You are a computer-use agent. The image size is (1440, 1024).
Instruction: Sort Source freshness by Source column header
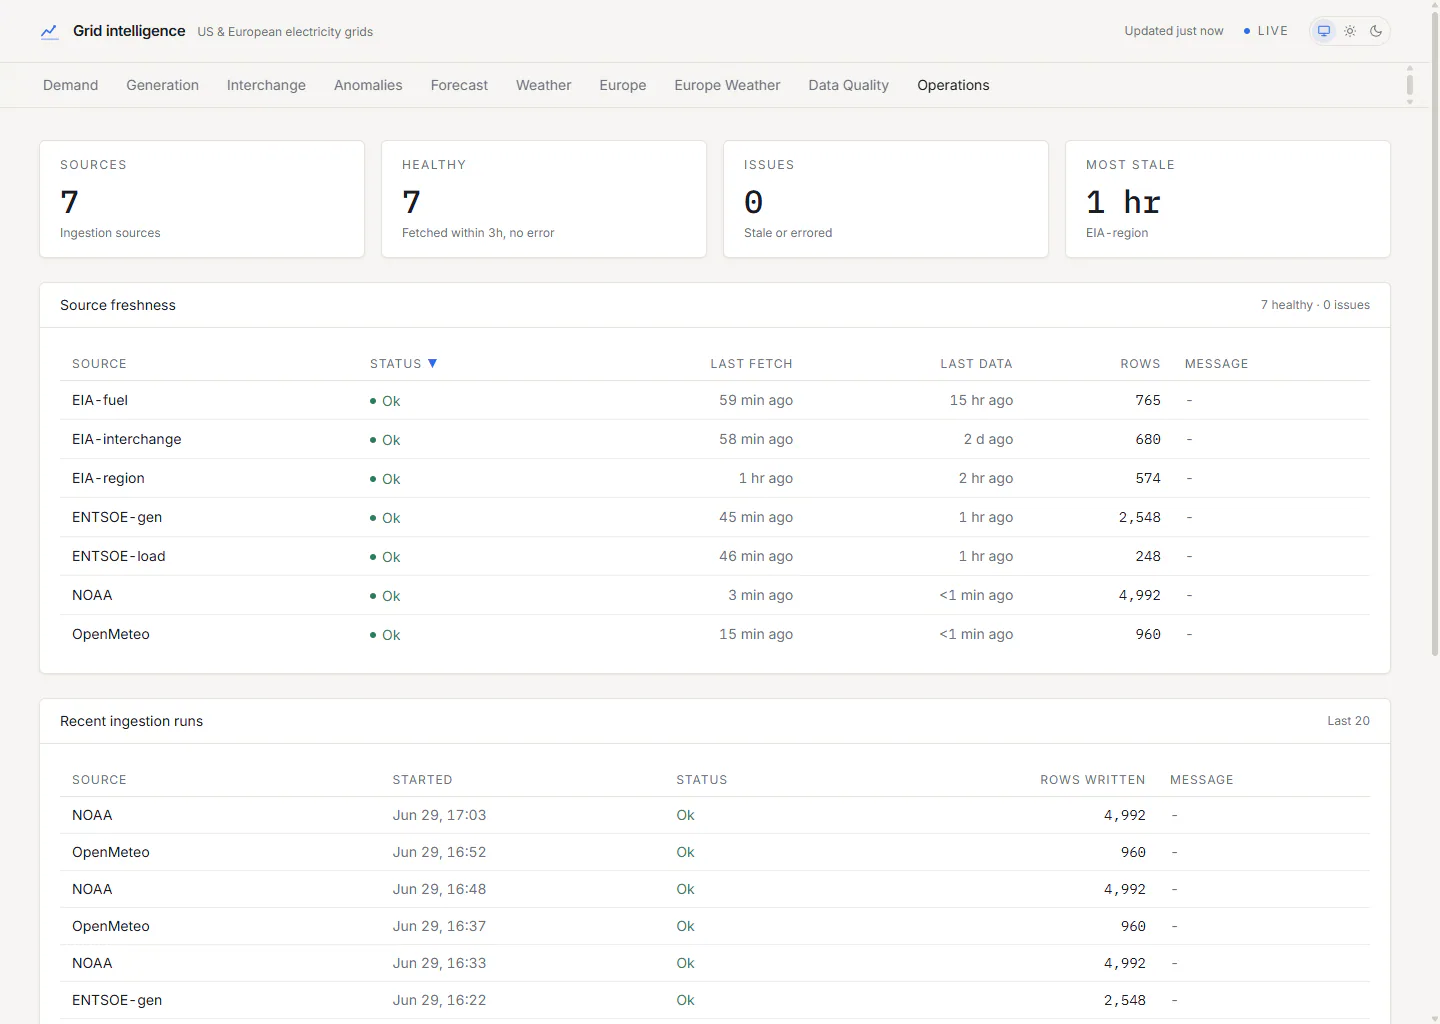pyautogui.click(x=99, y=364)
